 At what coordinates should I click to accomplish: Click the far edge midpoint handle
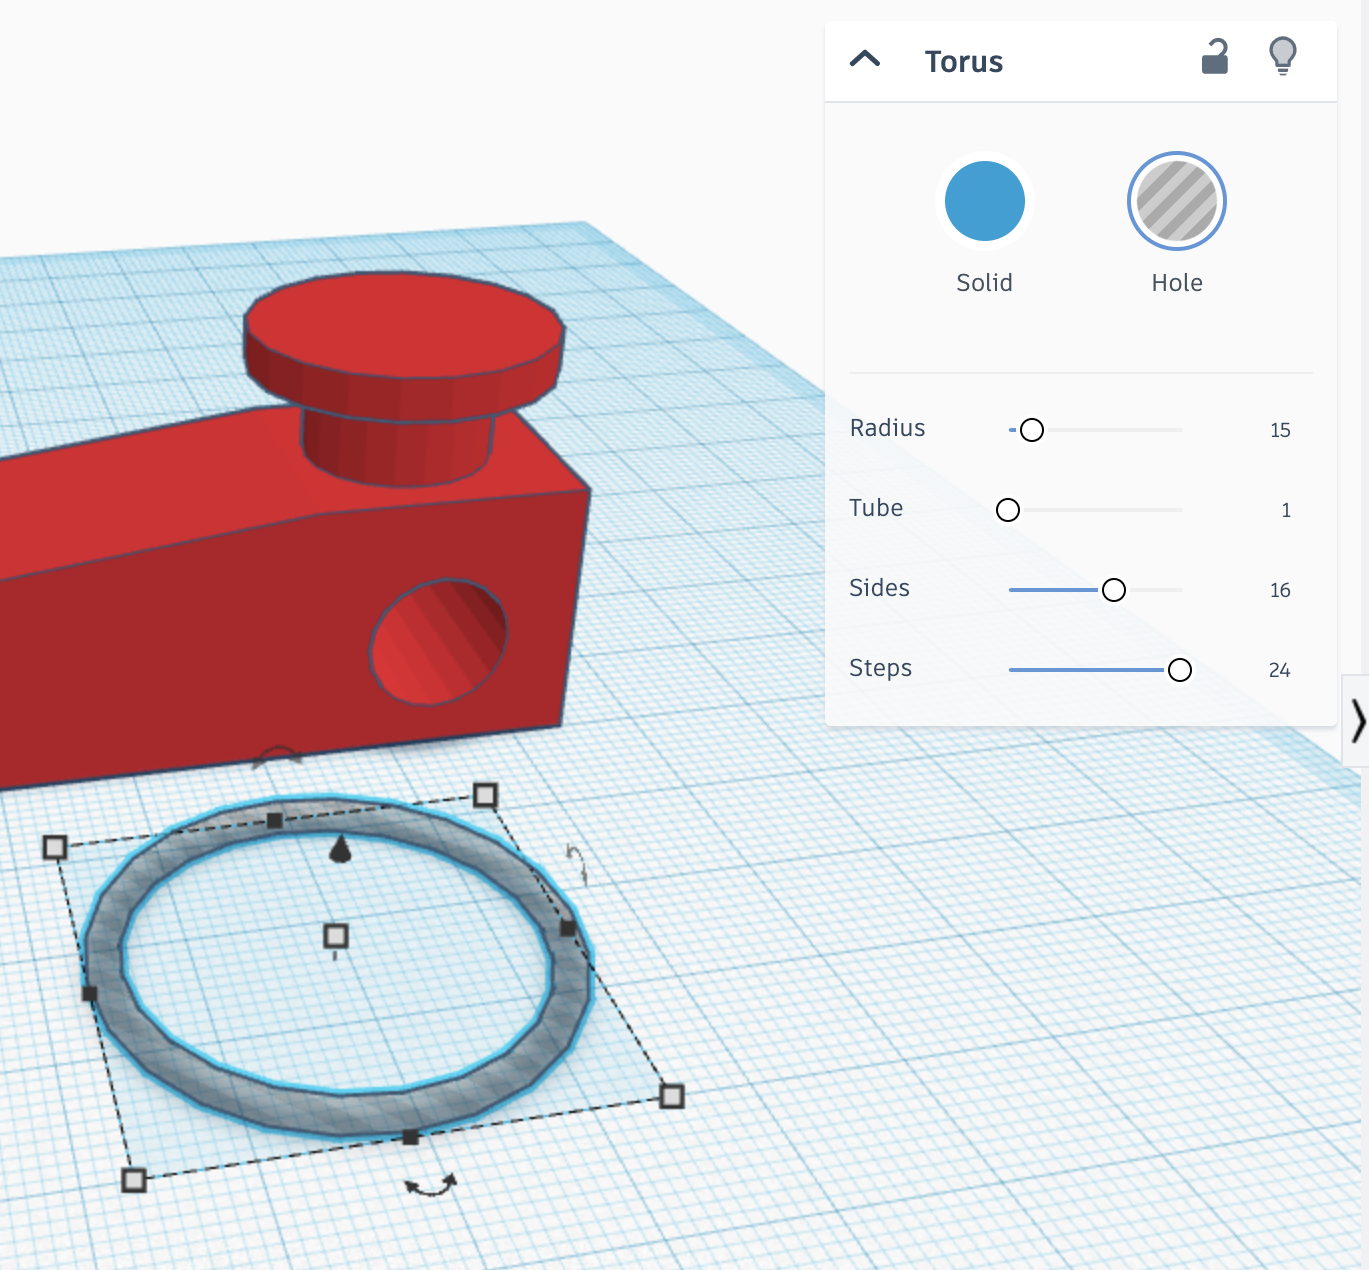[x=275, y=820]
